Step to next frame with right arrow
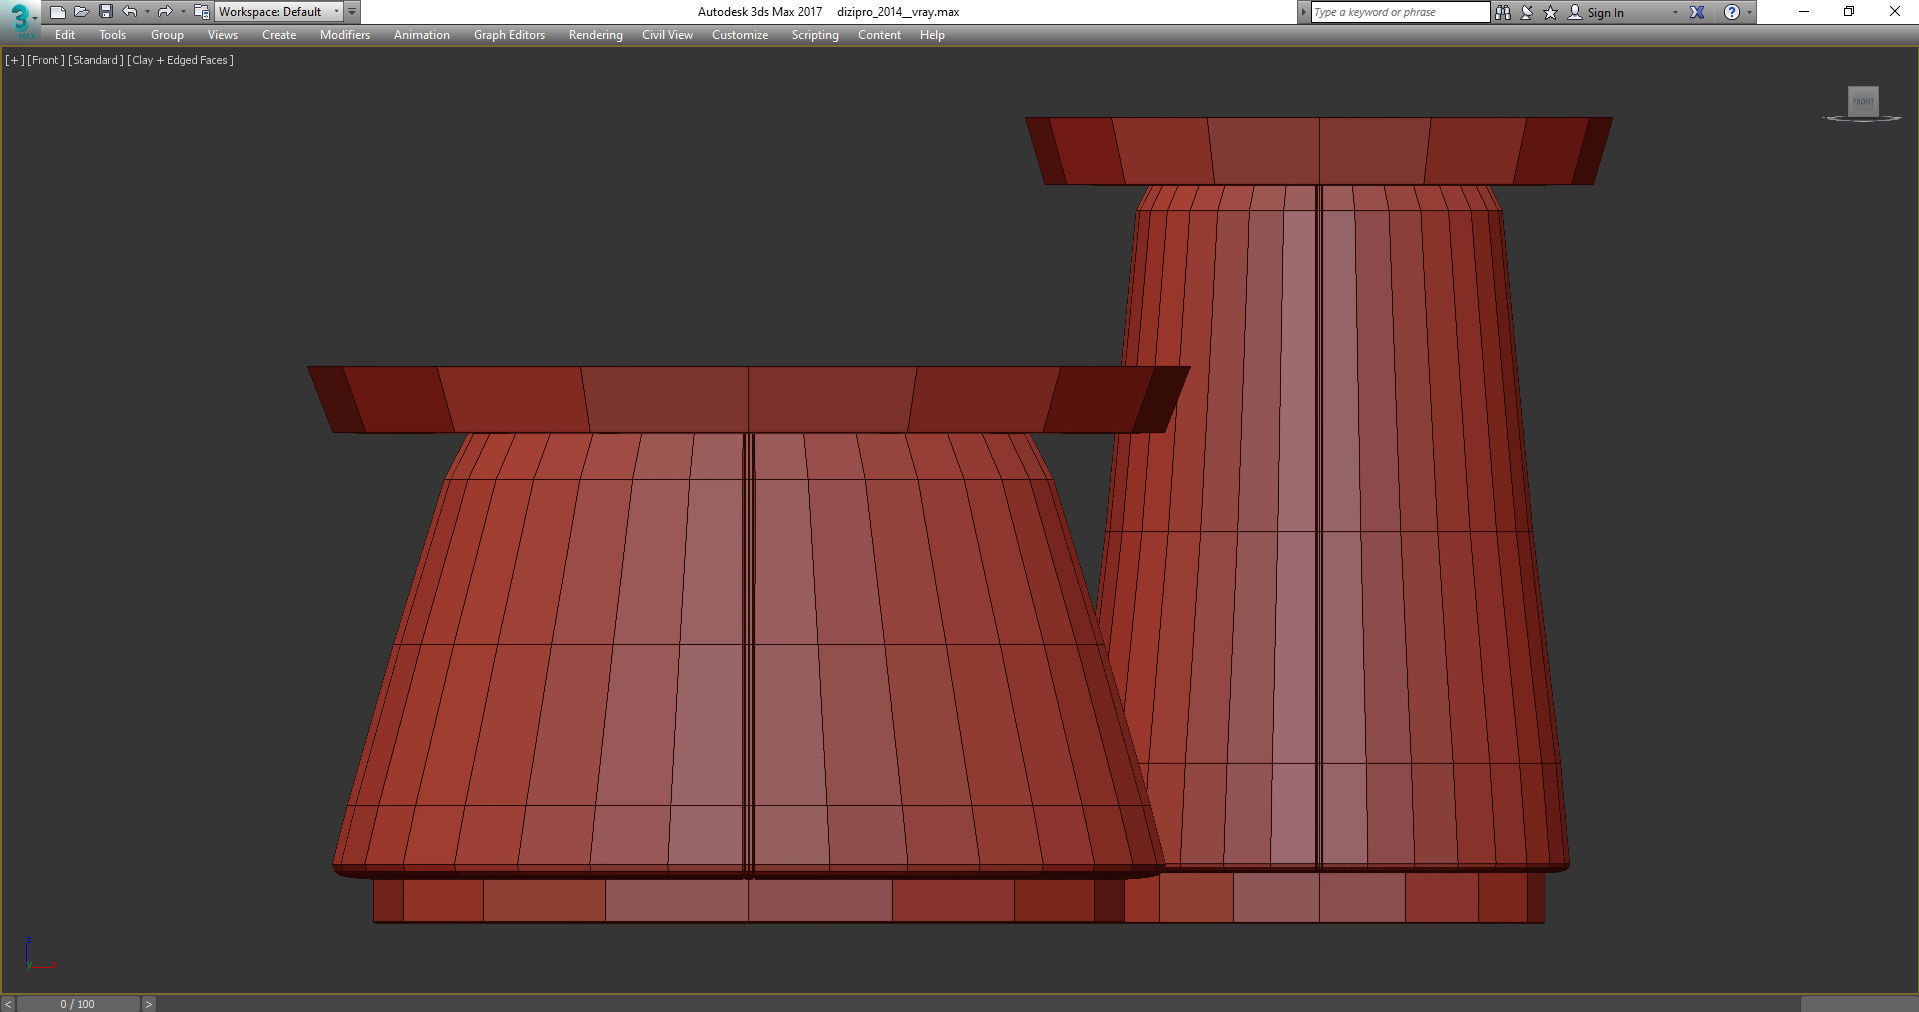Image resolution: width=1919 pixels, height=1012 pixels. [148, 1004]
